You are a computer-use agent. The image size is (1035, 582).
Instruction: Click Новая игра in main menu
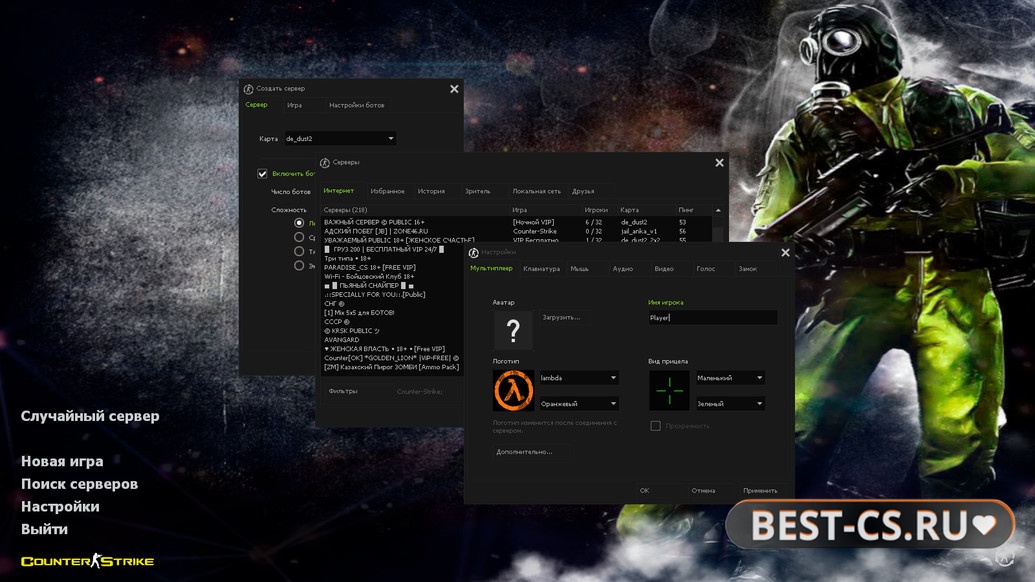tap(62, 461)
